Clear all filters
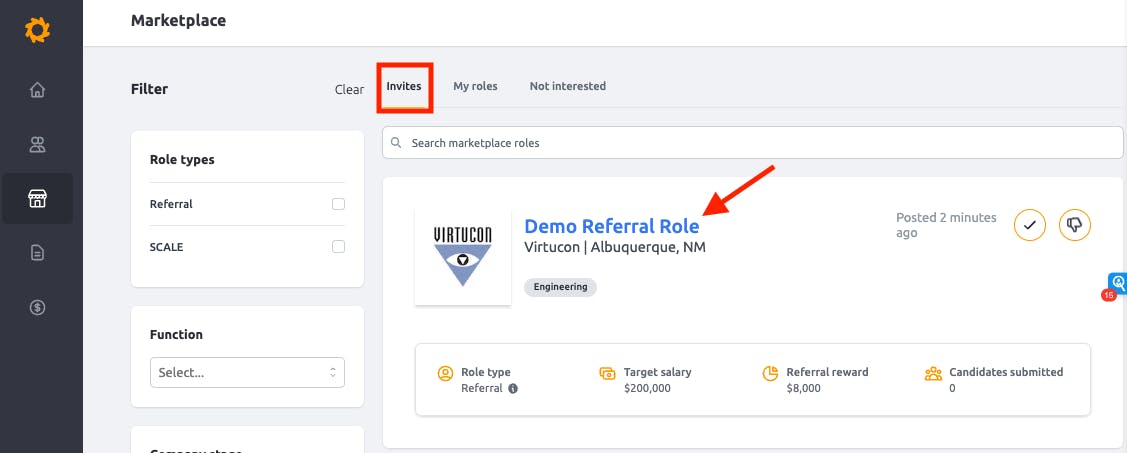Screen dimensions: 1127x453 [x=349, y=90]
